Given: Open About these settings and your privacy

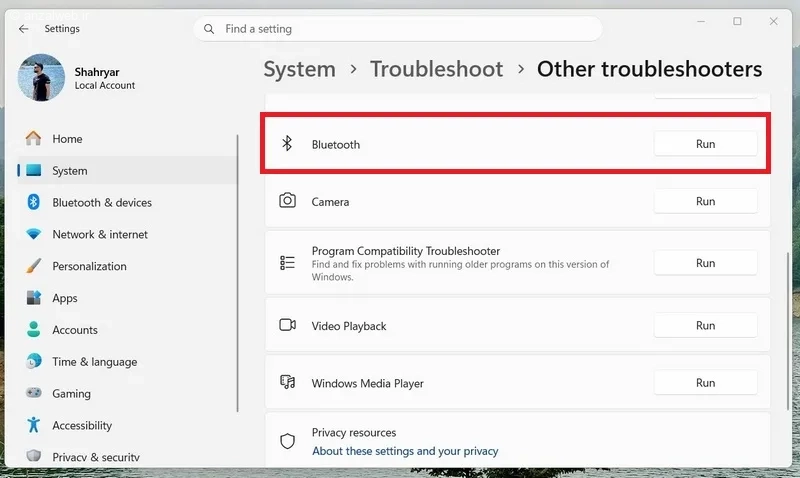Looking at the screenshot, I should tap(405, 451).
